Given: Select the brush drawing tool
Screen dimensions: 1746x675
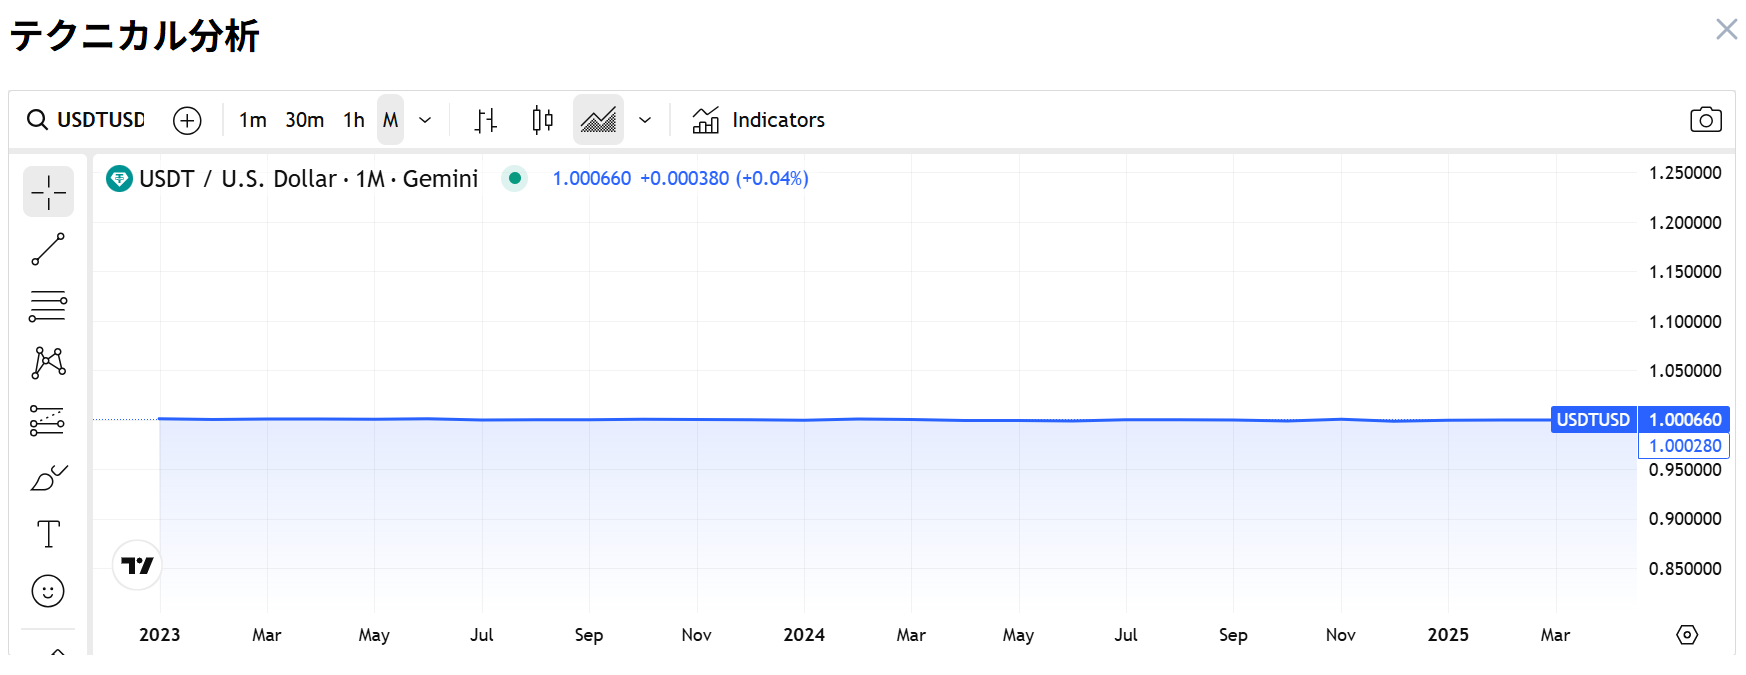Looking at the screenshot, I should [48, 478].
